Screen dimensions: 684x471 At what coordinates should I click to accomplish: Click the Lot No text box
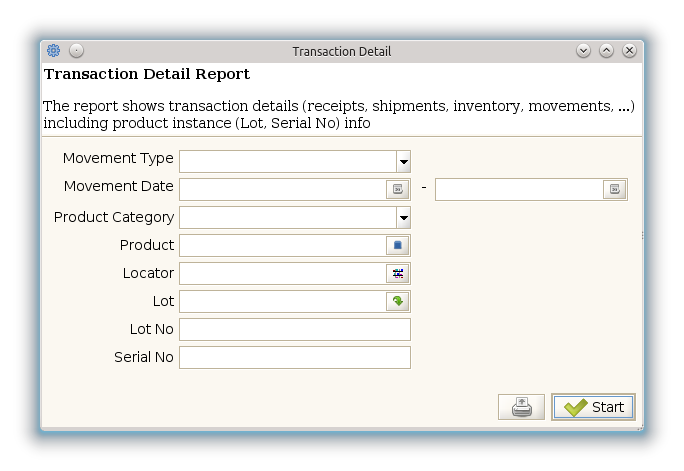point(294,329)
